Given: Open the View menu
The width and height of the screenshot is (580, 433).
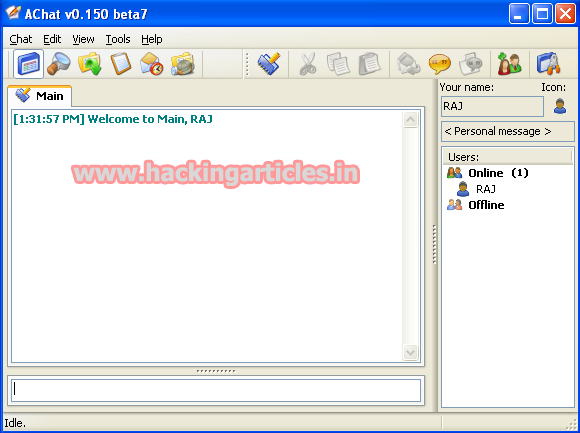Looking at the screenshot, I should coord(83,39).
